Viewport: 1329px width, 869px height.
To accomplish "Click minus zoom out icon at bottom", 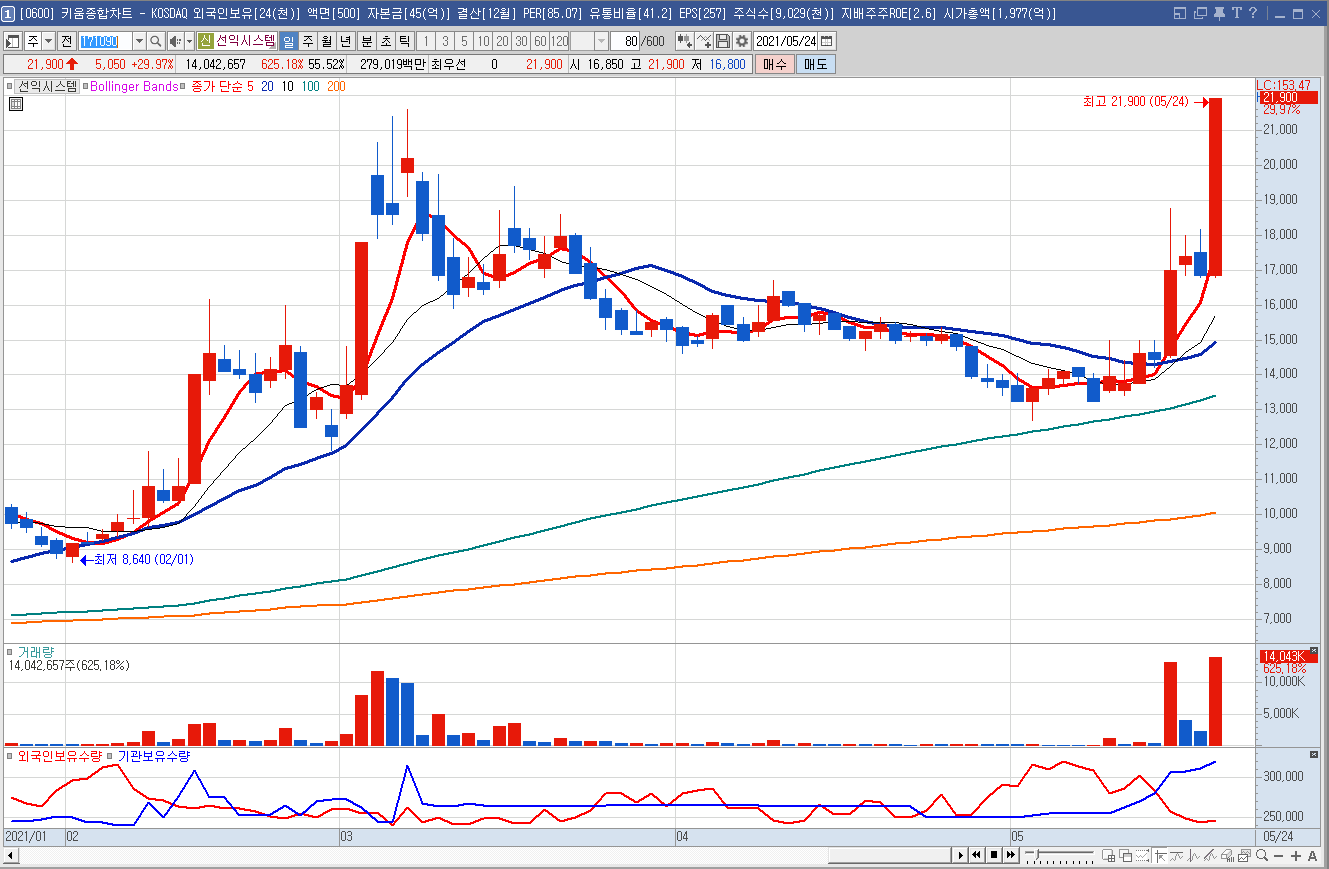I will click(x=1278, y=855).
